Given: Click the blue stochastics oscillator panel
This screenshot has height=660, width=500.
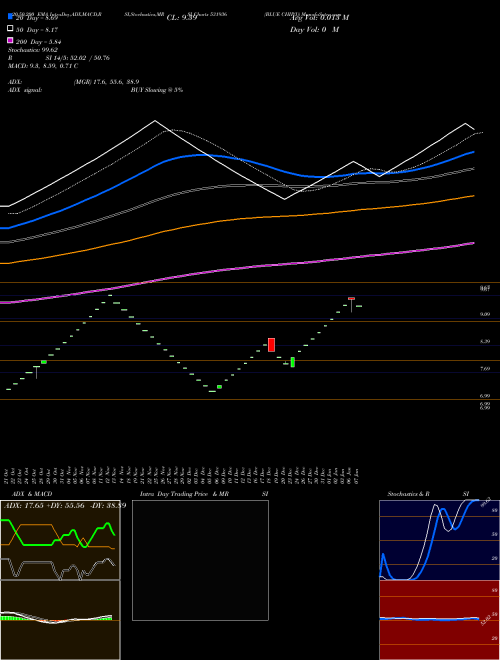Looking at the screenshot, I should coord(439,540).
